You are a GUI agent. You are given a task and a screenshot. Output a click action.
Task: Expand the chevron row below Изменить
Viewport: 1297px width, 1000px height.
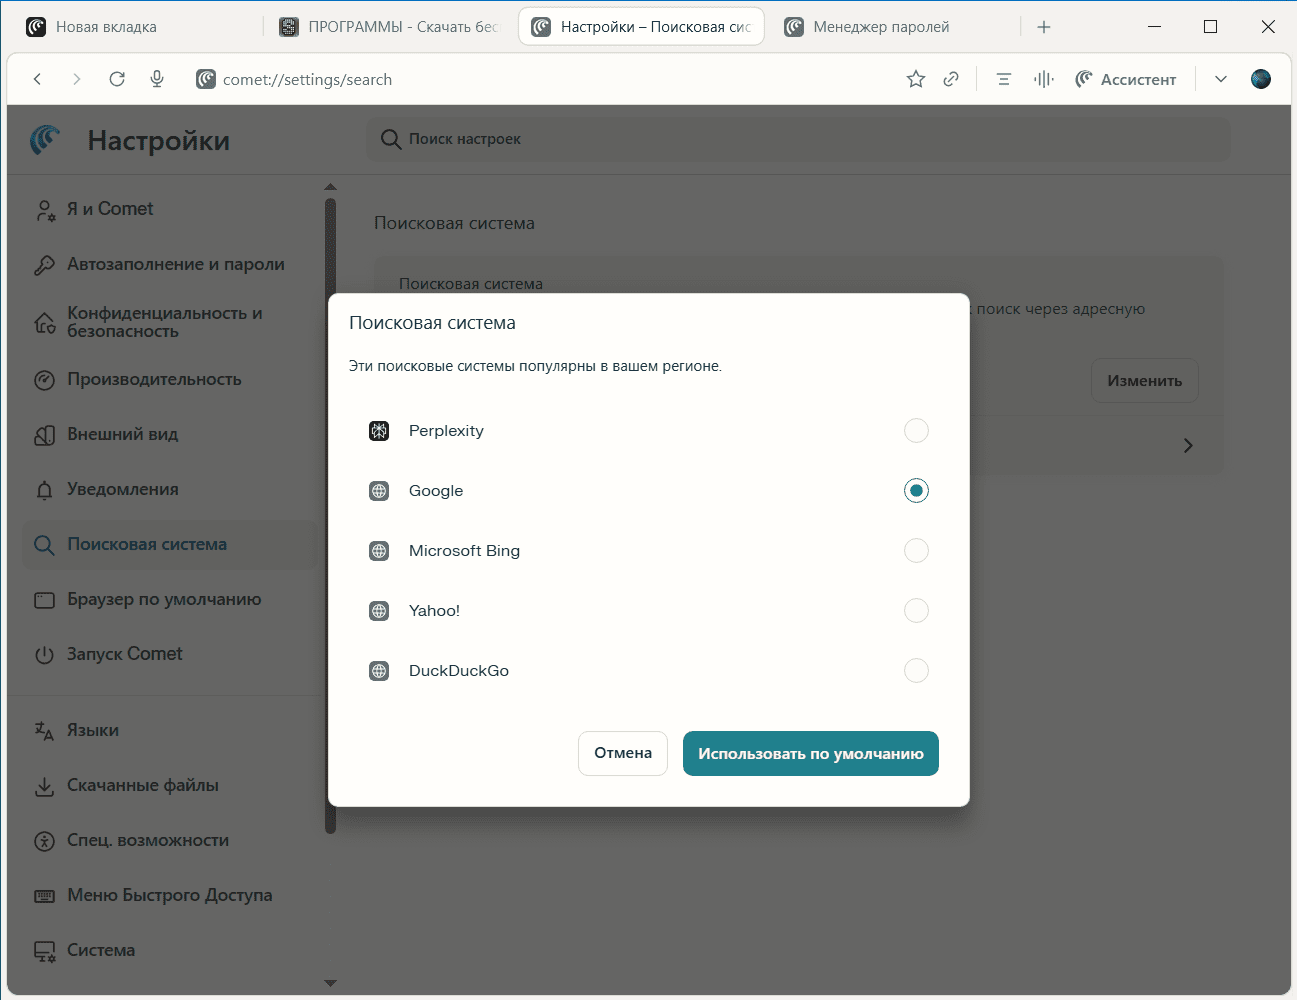click(1188, 446)
